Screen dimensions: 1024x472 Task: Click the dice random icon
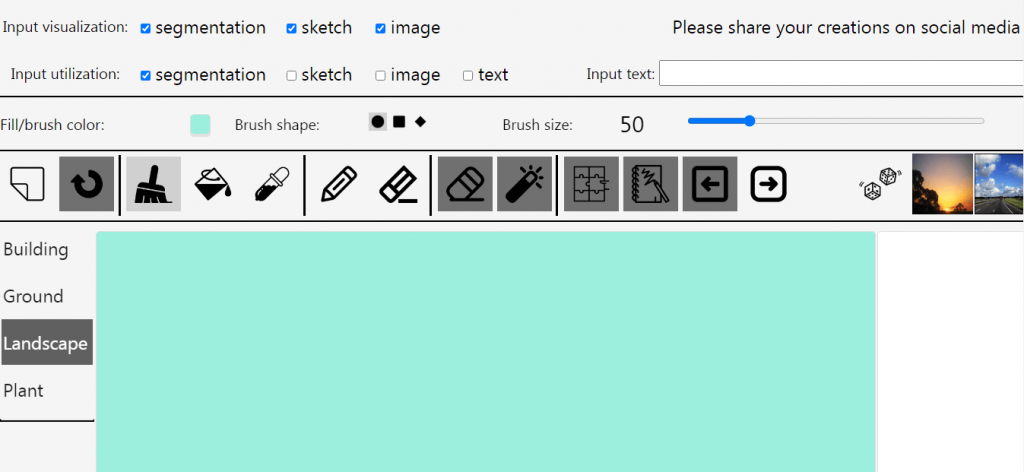click(x=878, y=184)
